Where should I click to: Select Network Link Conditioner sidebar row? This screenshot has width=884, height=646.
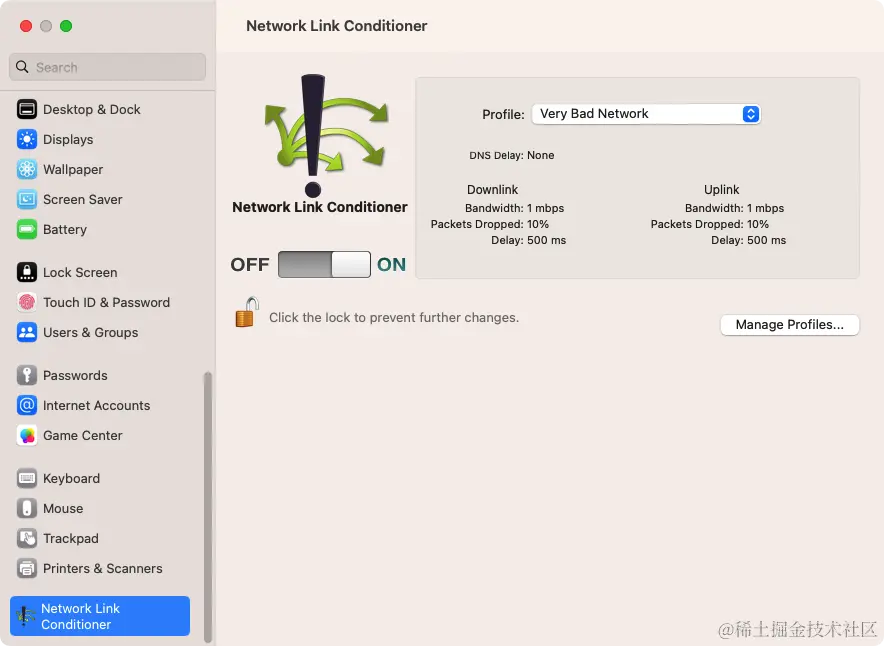click(x=100, y=616)
